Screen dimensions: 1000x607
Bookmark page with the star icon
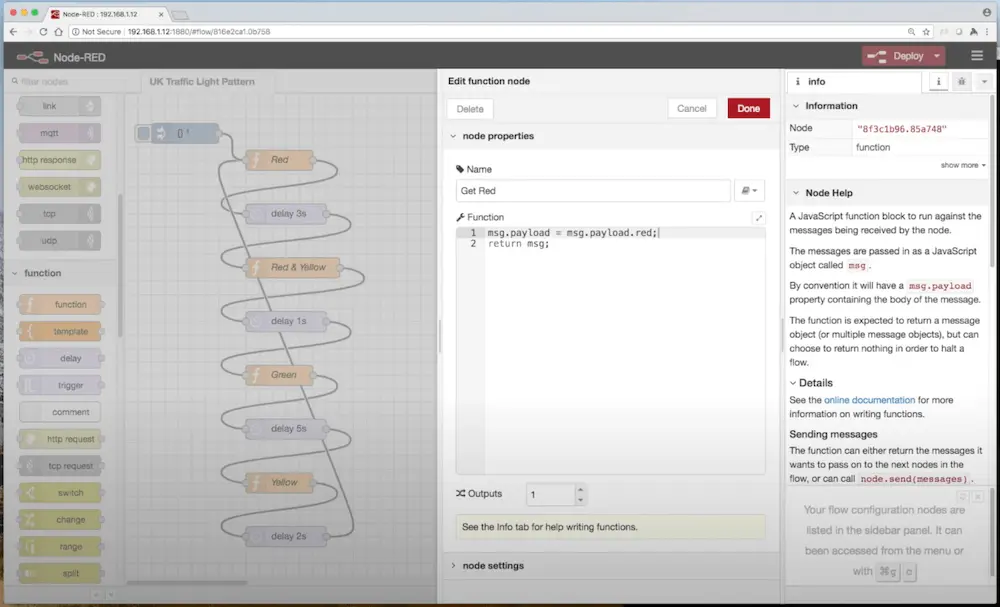tap(926, 32)
